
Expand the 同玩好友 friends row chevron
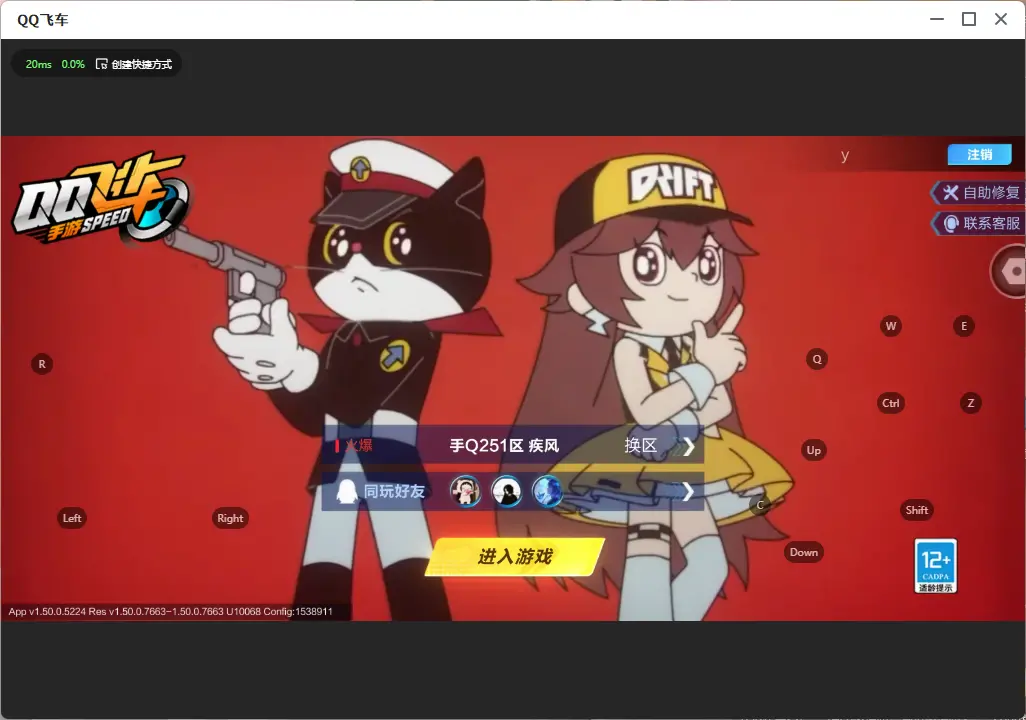click(687, 492)
